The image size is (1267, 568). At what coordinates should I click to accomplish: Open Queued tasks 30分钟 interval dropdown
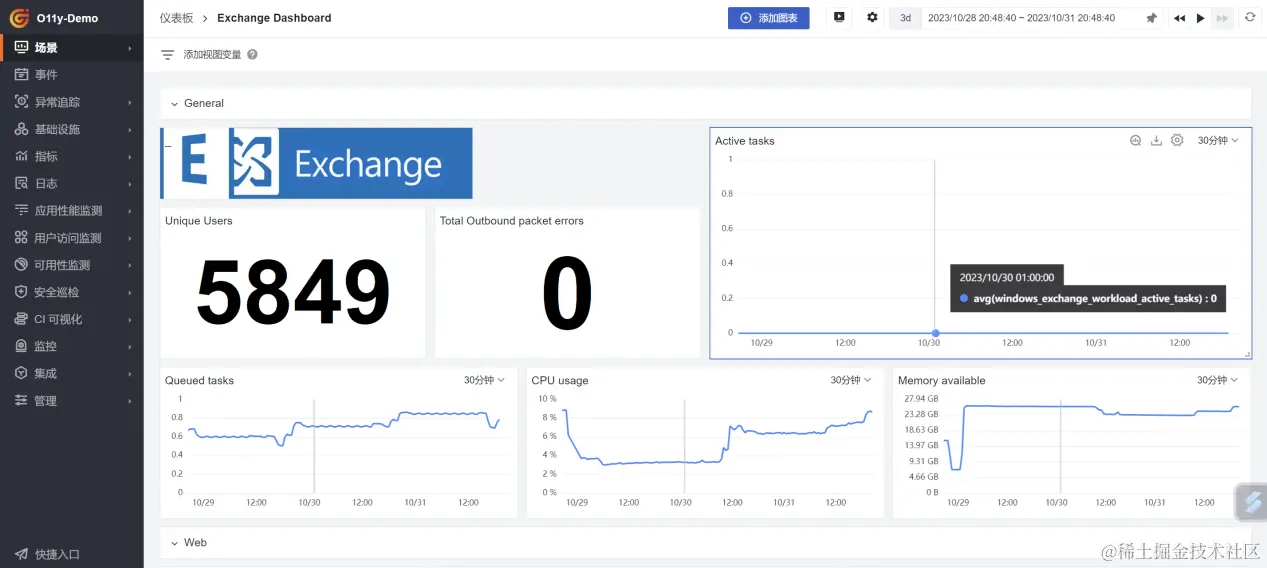(x=485, y=380)
